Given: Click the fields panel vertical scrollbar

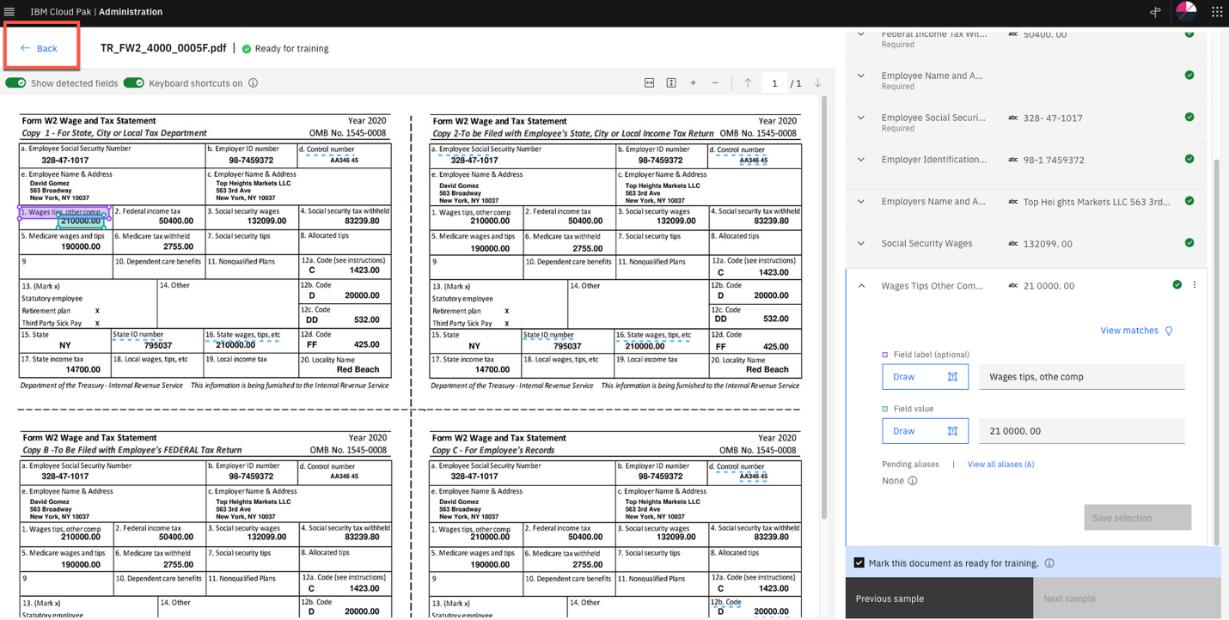Looking at the screenshot, I should tap(1217, 350).
